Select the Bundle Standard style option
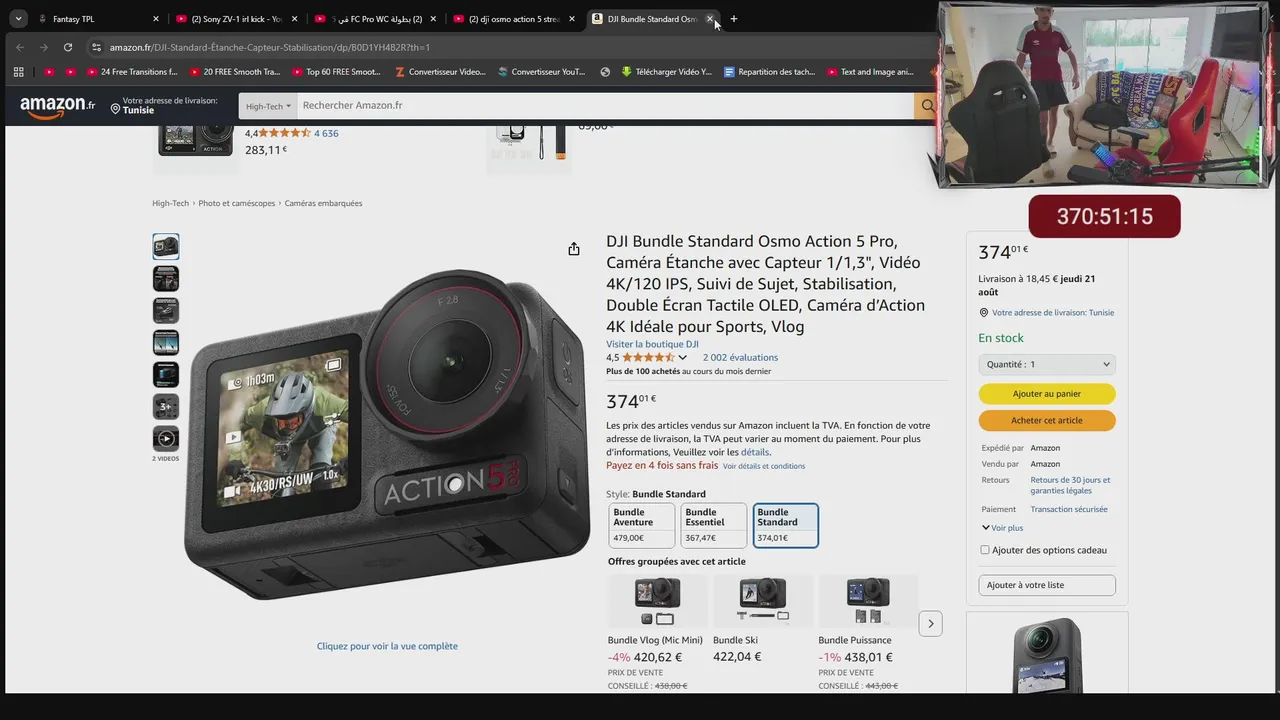This screenshot has height=720, width=1280. (x=785, y=525)
